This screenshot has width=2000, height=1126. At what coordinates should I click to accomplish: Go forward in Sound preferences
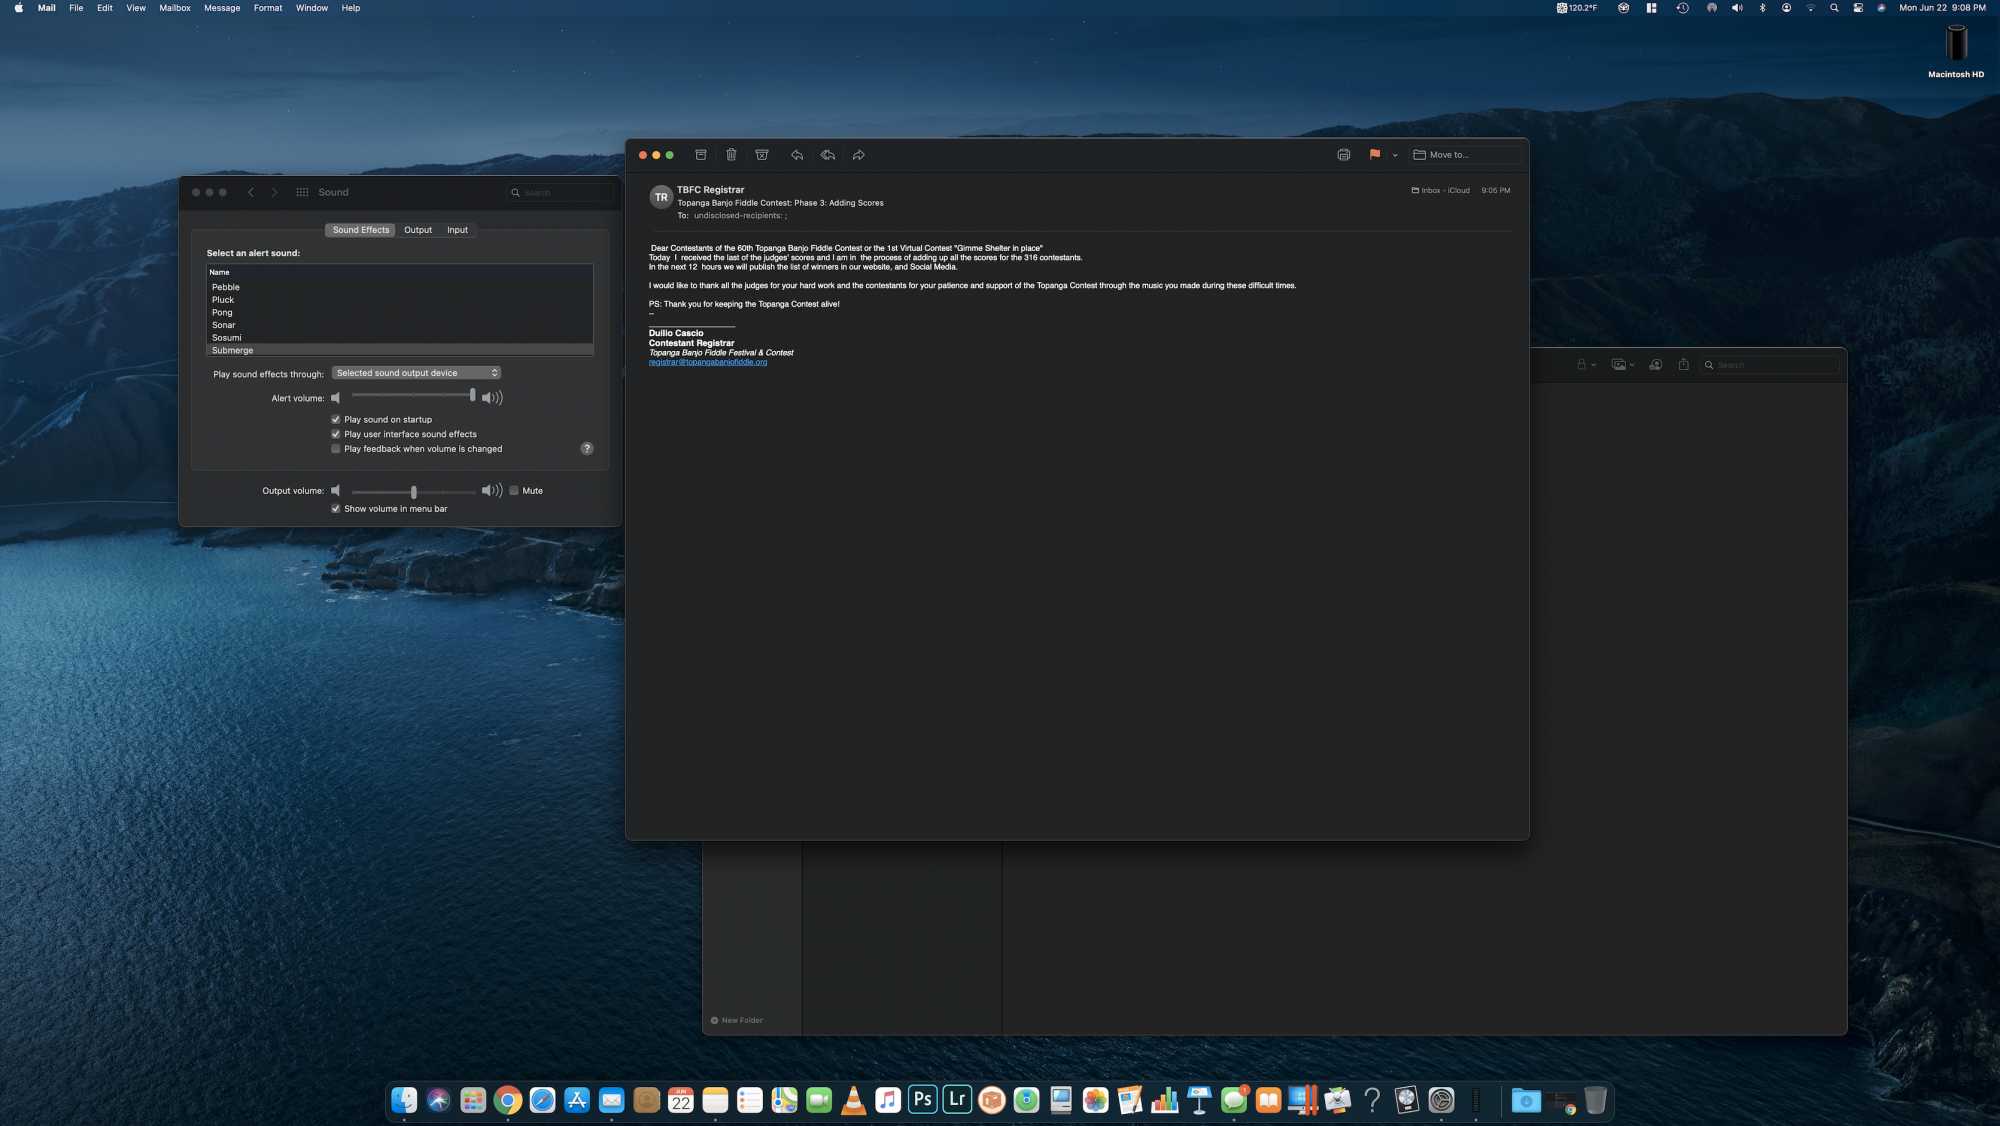click(x=275, y=192)
